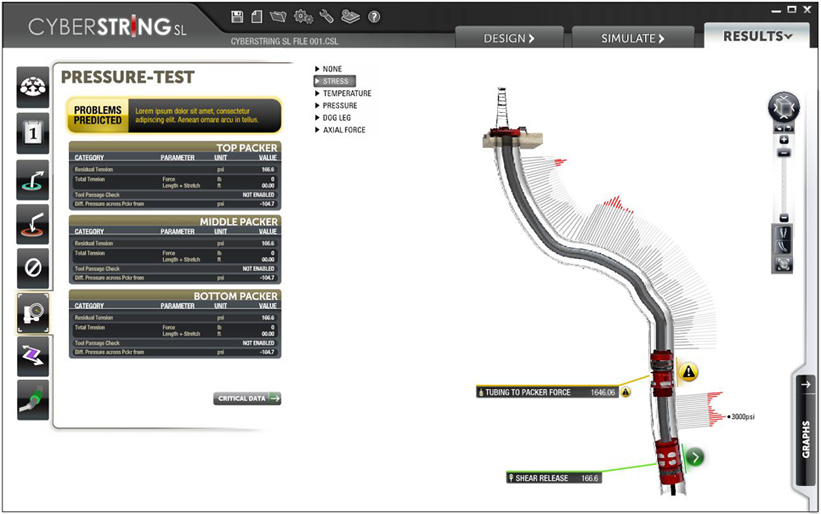The image size is (821, 514).
Task: Click the oil rig derrick in the view
Action: point(503,107)
